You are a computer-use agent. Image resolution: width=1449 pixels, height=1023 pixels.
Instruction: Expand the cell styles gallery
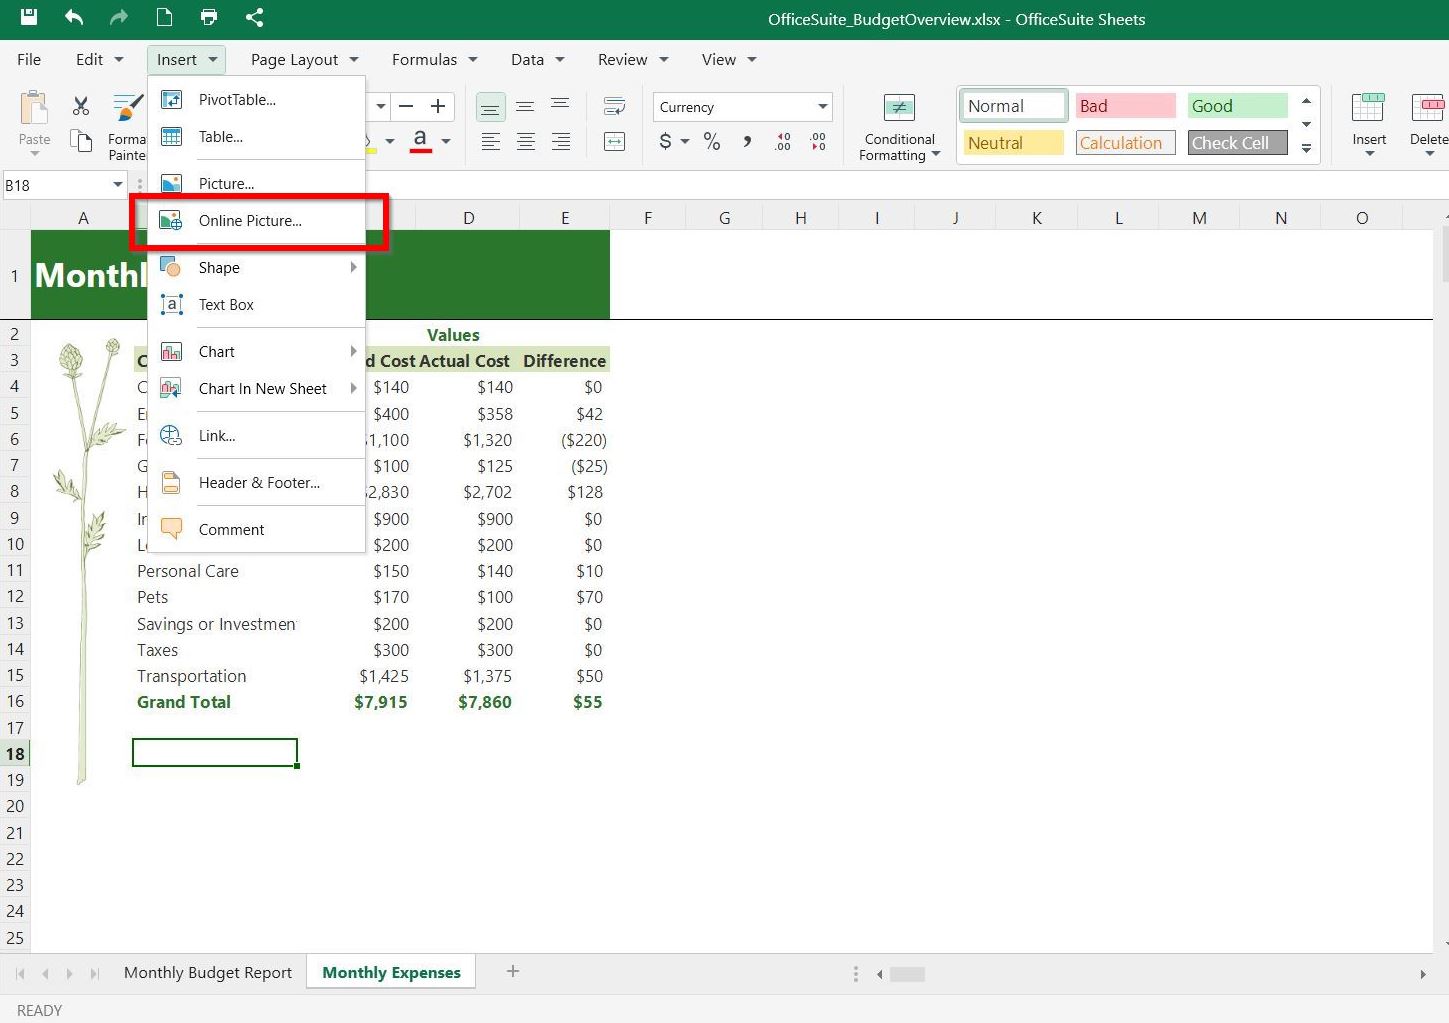tap(1306, 148)
